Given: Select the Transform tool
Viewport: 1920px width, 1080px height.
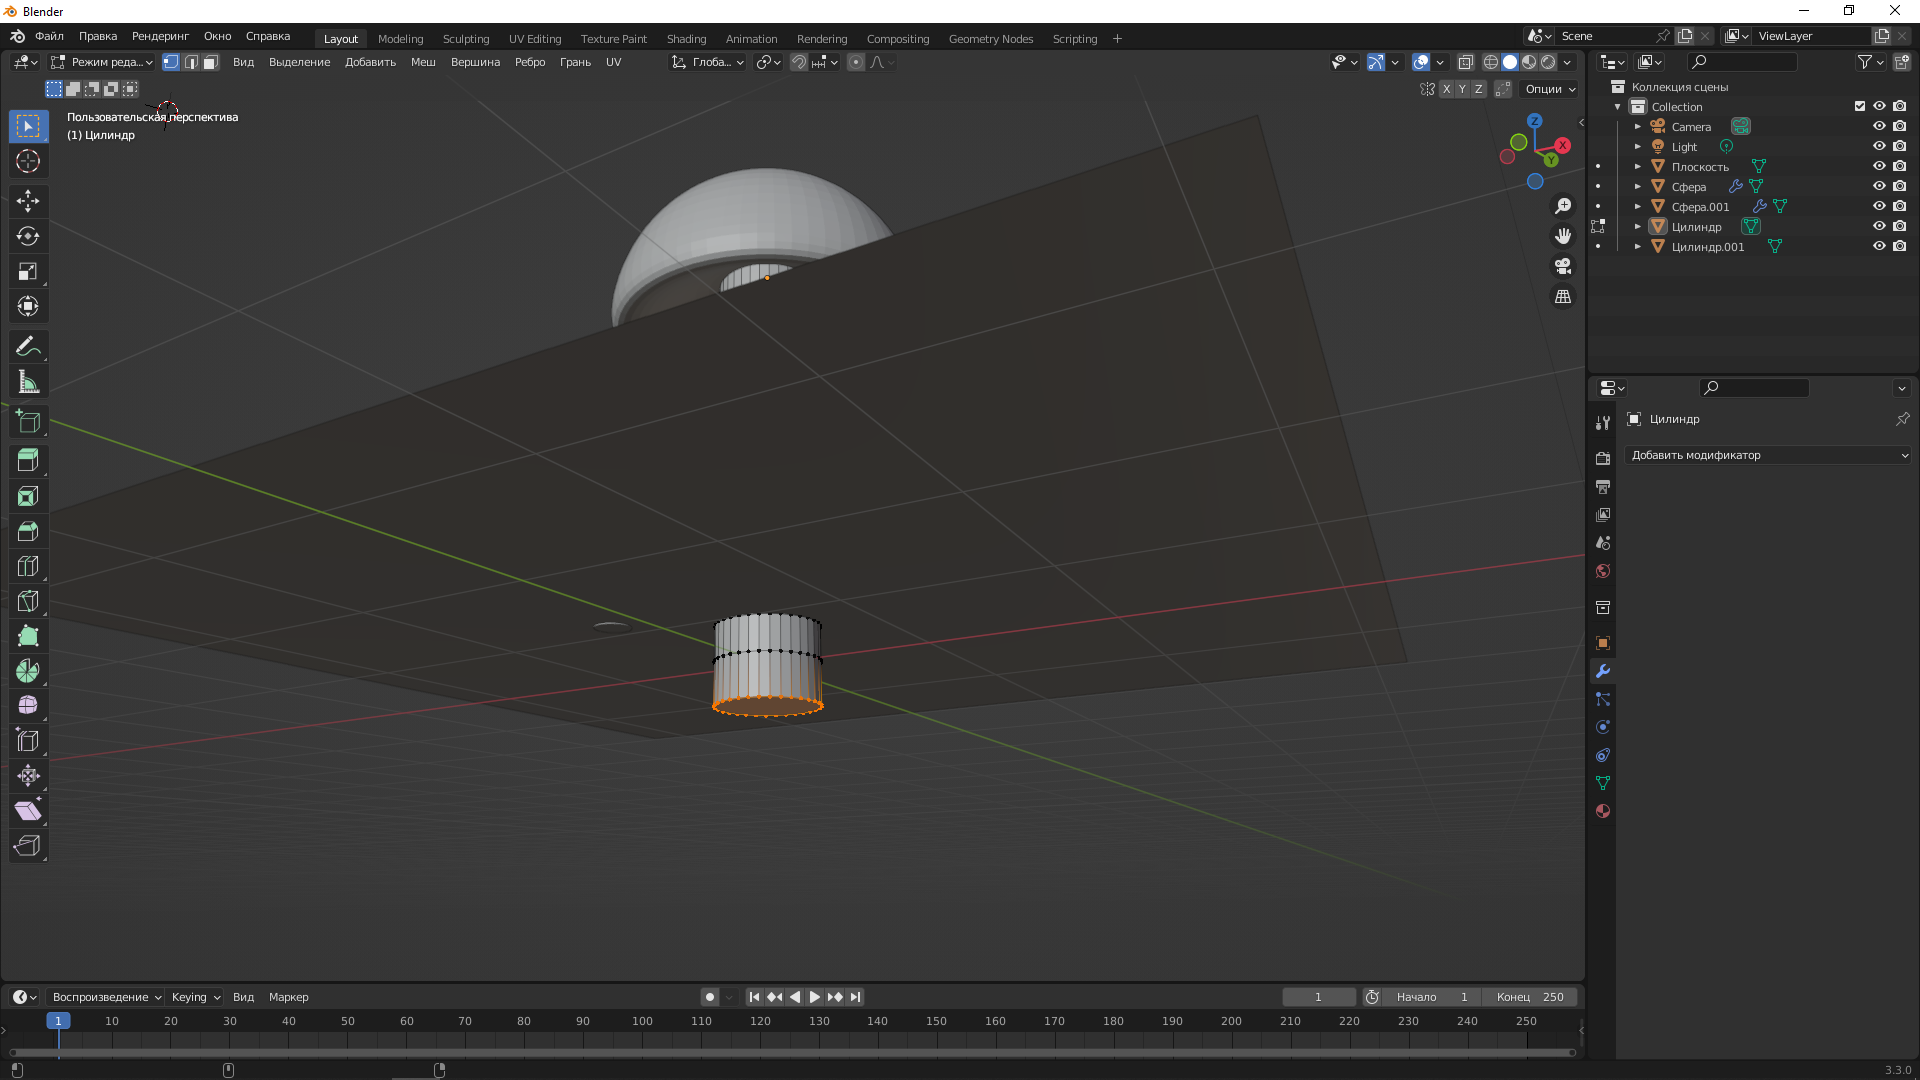Looking at the screenshot, I should tap(28, 306).
